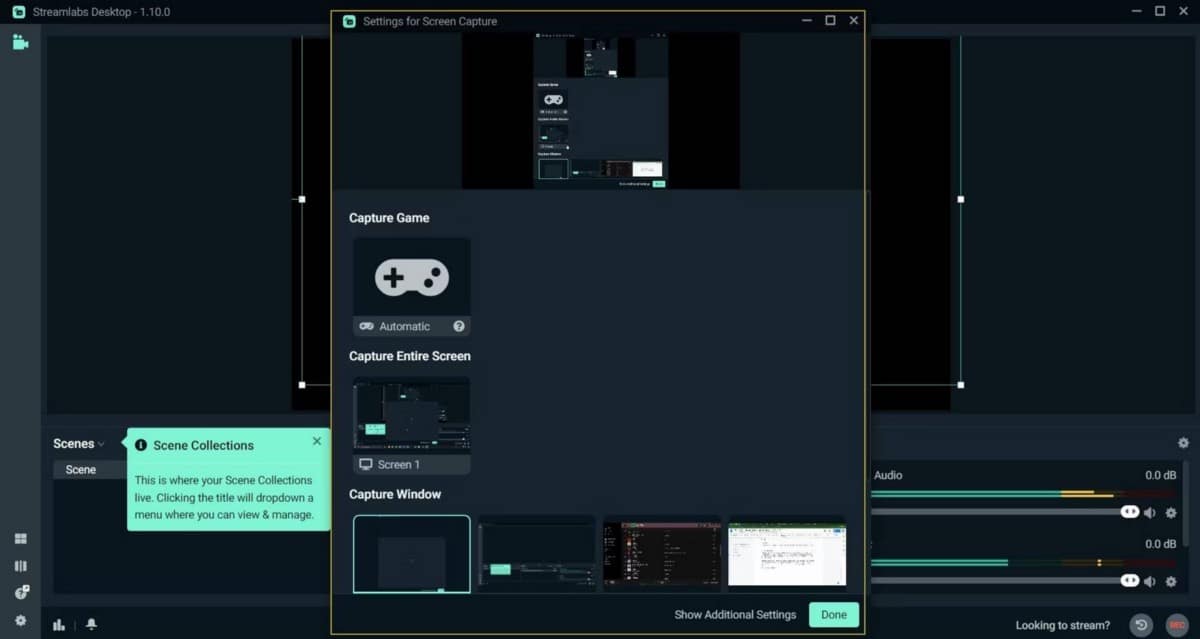Open the Layout Editor grid icon
1200x639 pixels.
(20, 539)
